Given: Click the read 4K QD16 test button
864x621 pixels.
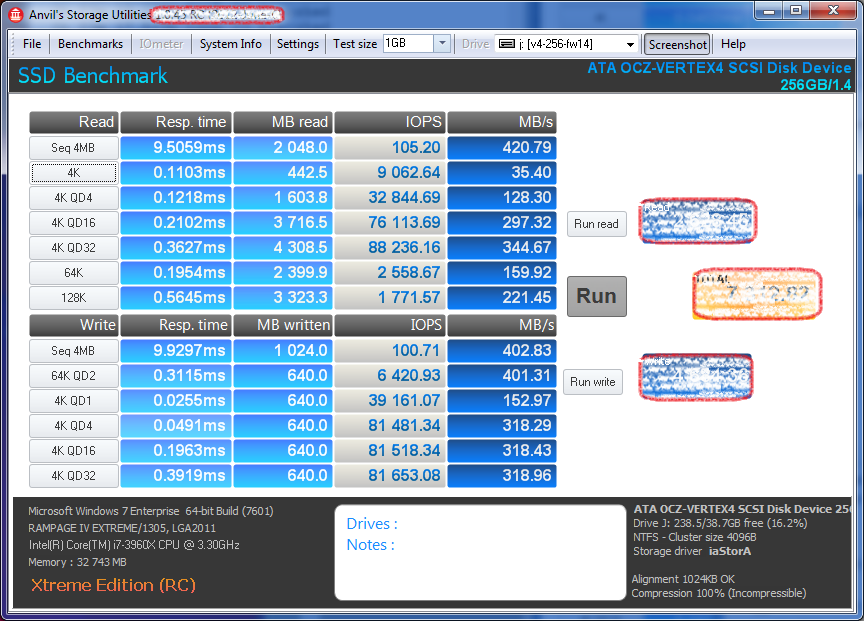Looking at the screenshot, I should pos(74,223).
